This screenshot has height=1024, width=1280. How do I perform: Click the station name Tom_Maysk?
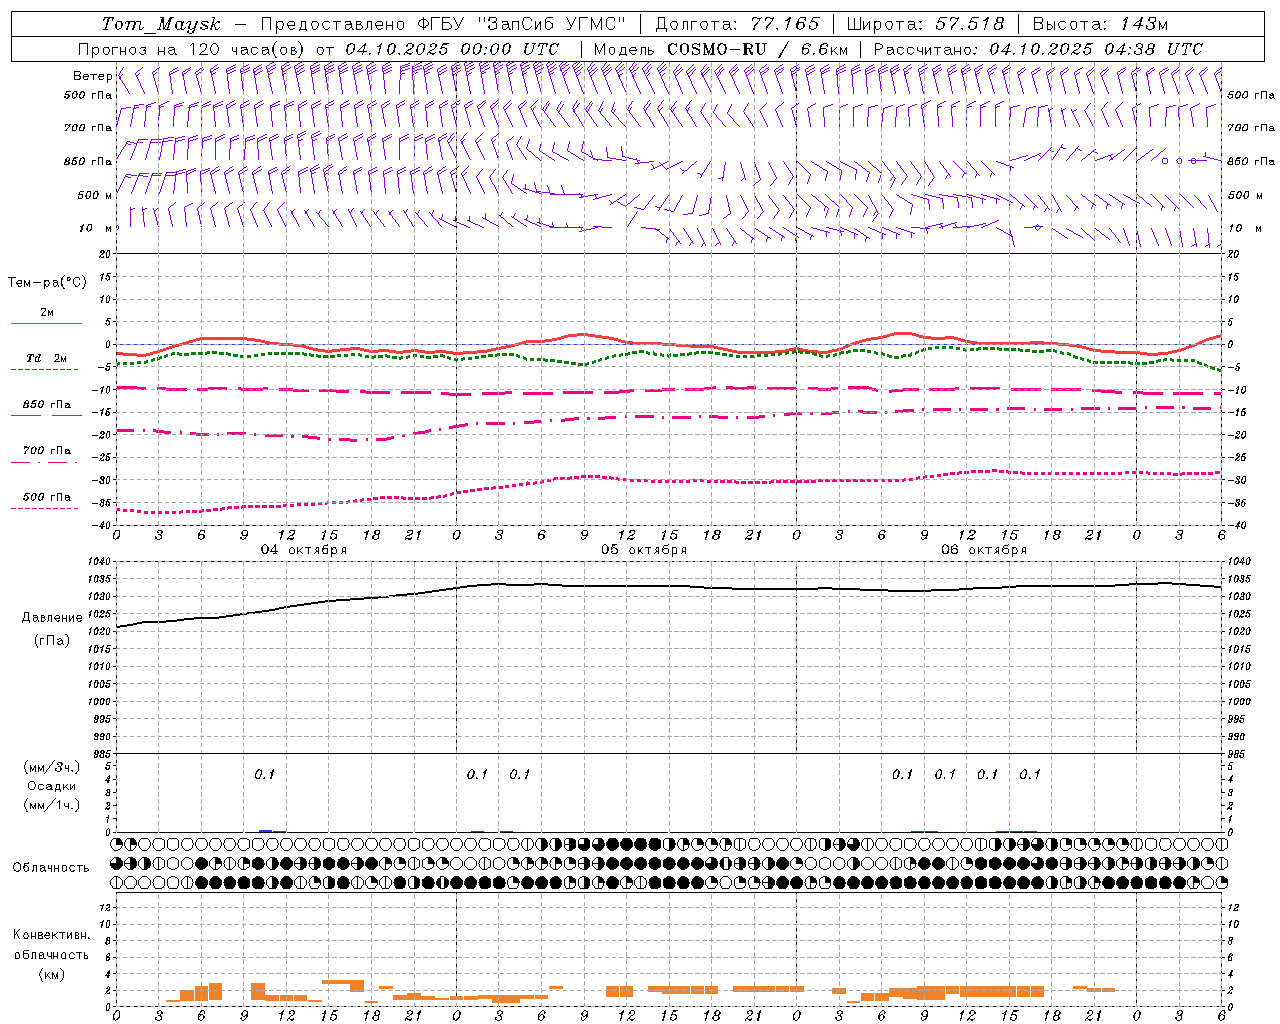point(161,24)
